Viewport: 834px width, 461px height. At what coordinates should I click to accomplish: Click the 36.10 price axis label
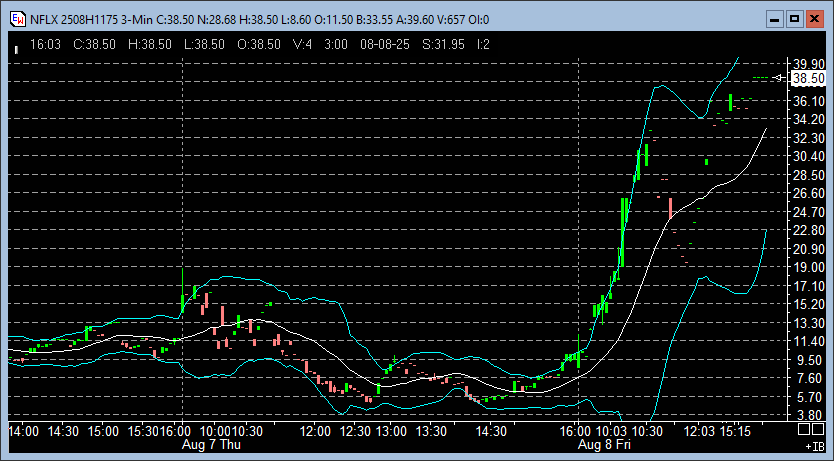[808, 101]
